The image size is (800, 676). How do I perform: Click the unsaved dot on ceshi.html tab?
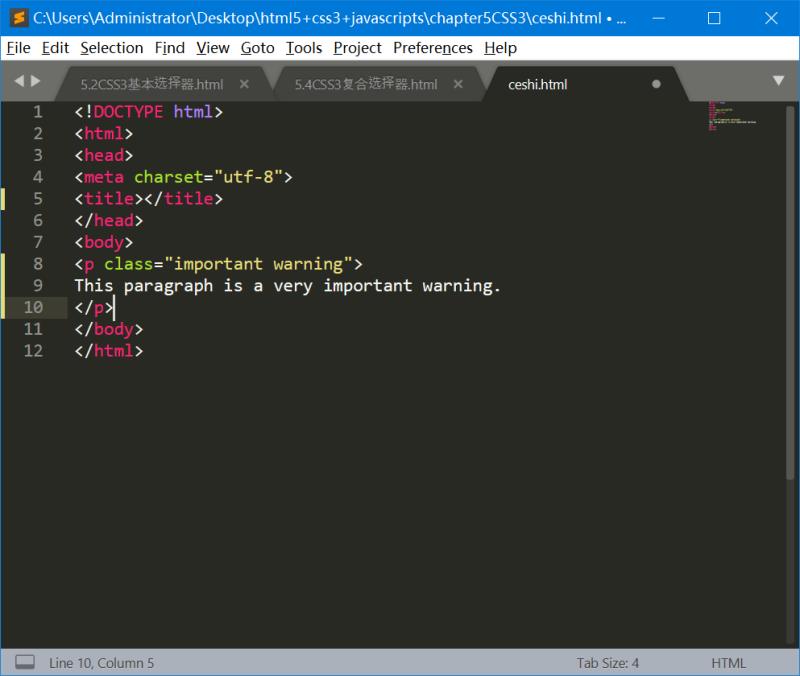click(656, 84)
